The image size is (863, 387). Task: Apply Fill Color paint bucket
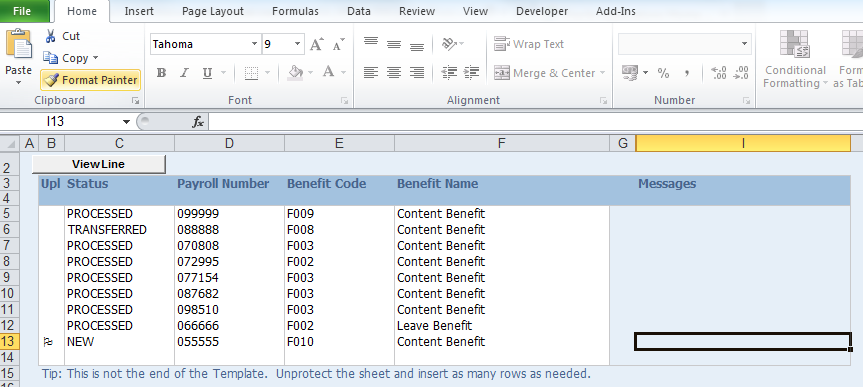(x=296, y=72)
